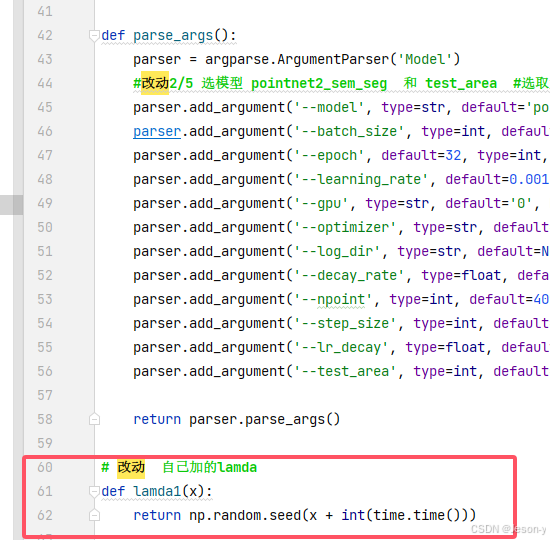The height and width of the screenshot is (540, 550).
Task: Click the '--optimizer' argument string
Action: point(345,227)
